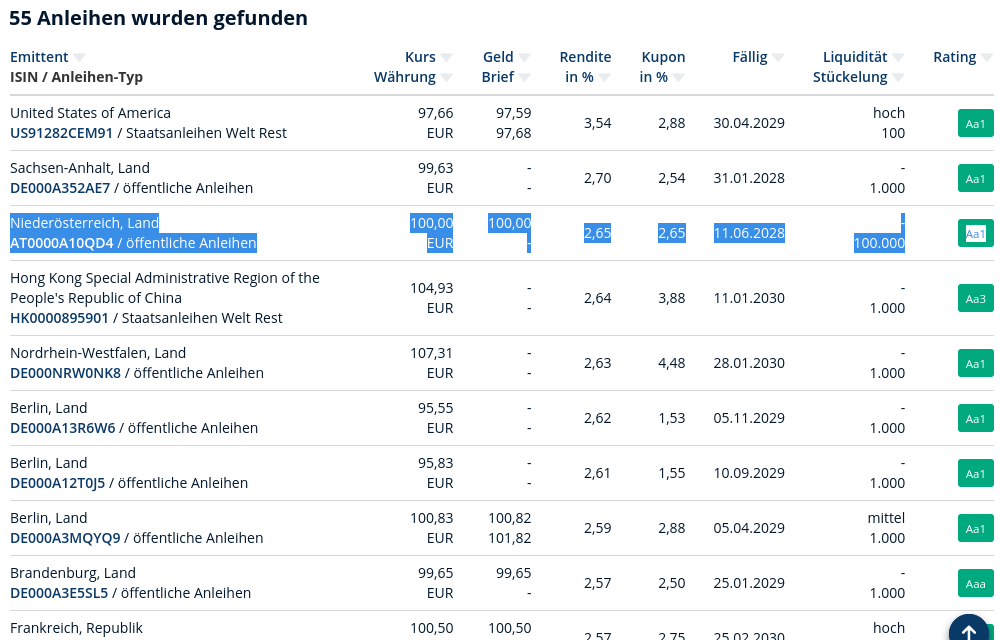Sort table by Stückelung arrow
This screenshot has height=640, width=1000.
tap(898, 78)
